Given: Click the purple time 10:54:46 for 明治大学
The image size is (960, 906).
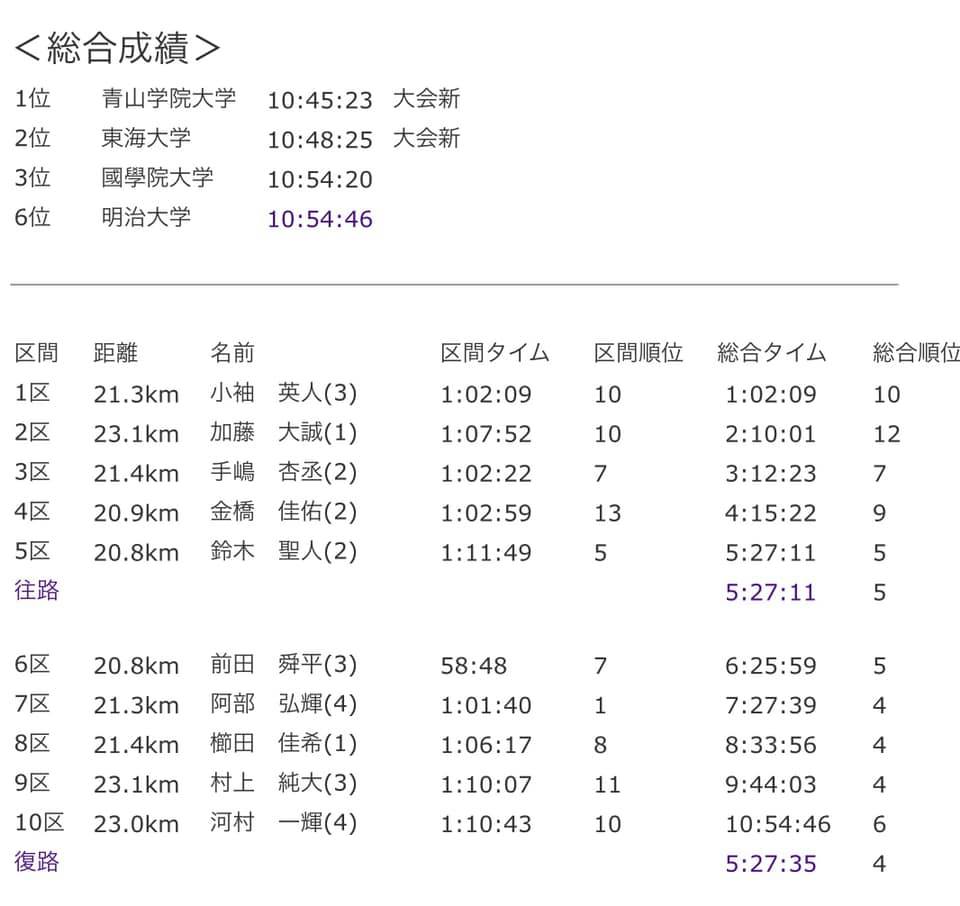Looking at the screenshot, I should pyautogui.click(x=320, y=219).
